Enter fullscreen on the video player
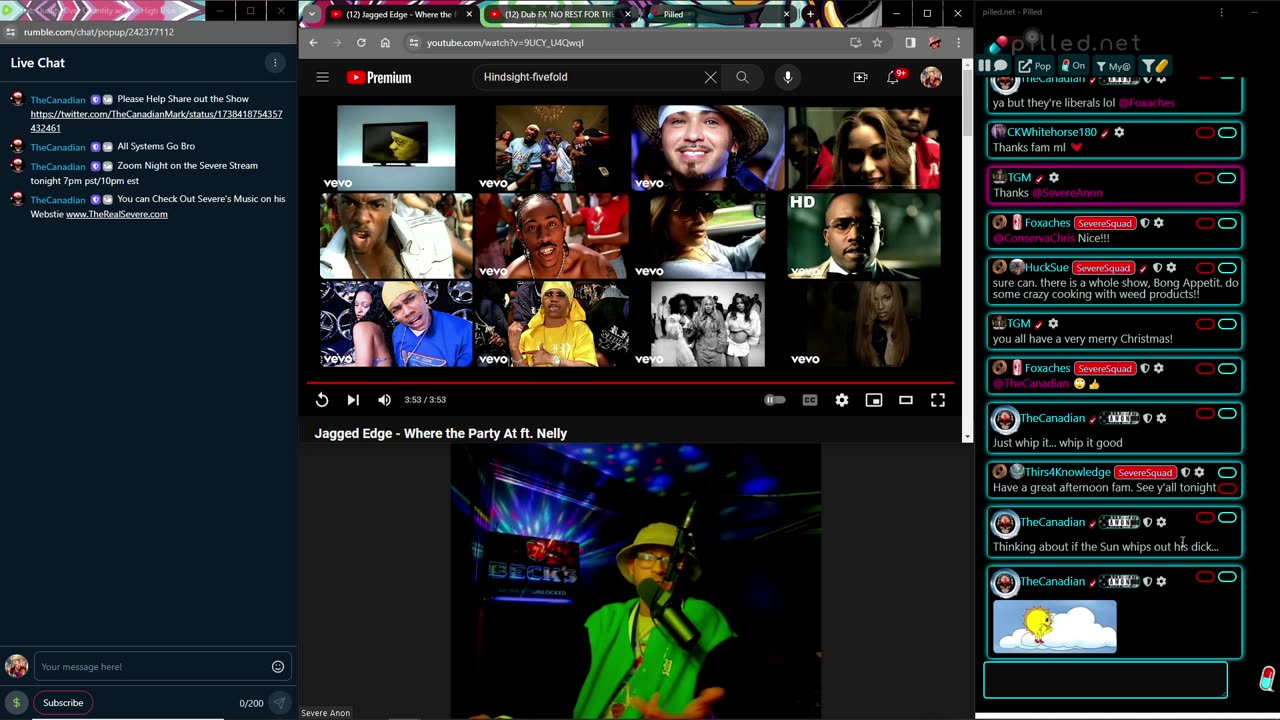This screenshot has height=720, width=1280. pyautogui.click(x=938, y=400)
